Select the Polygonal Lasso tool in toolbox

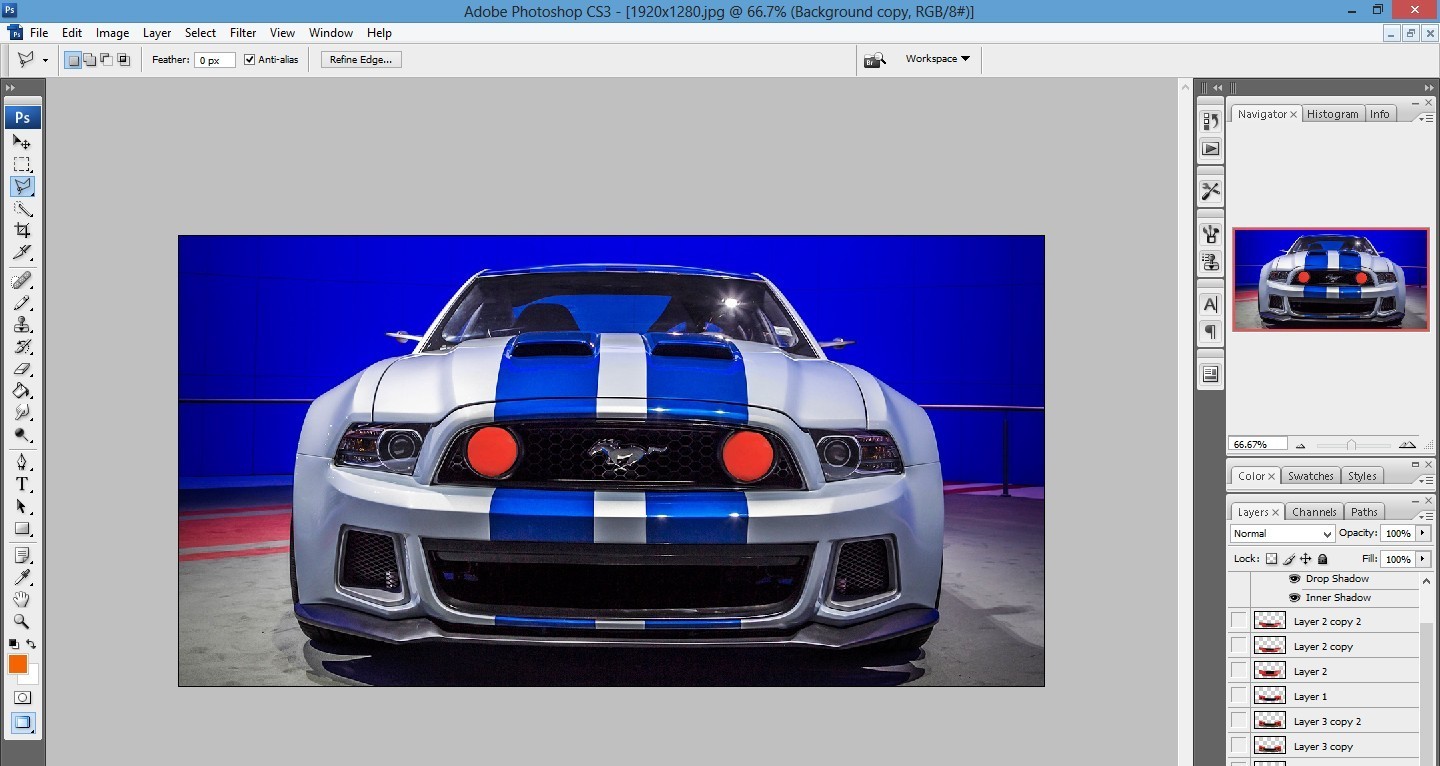(22, 186)
